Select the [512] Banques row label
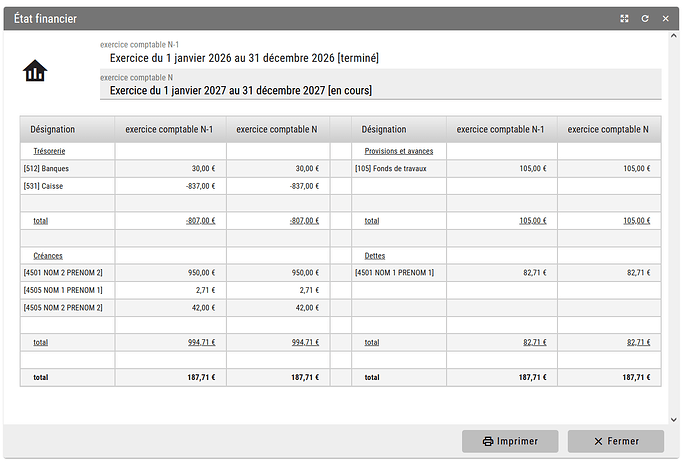 point(46,169)
